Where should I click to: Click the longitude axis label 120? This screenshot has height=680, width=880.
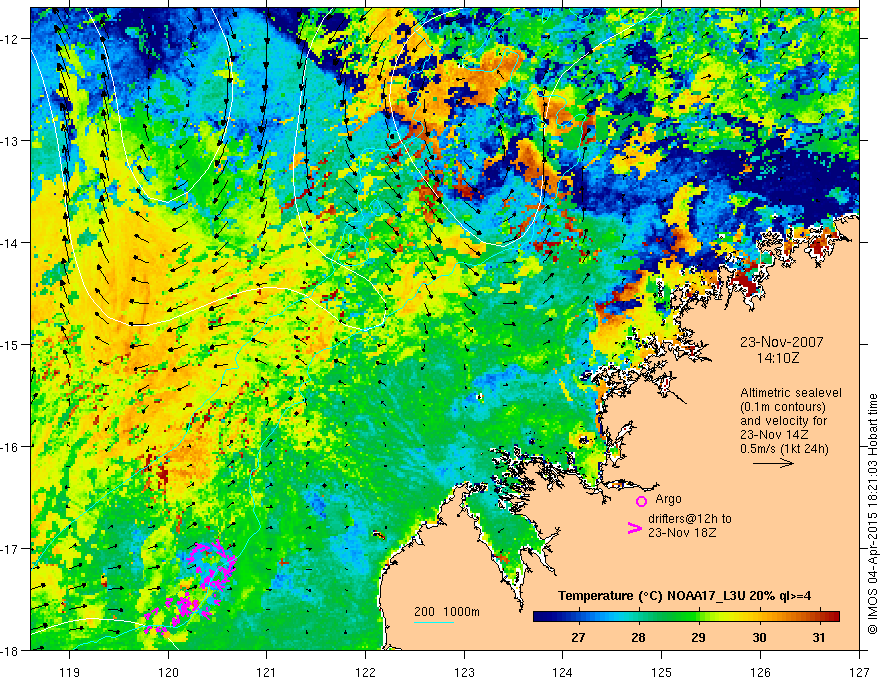coord(168,673)
